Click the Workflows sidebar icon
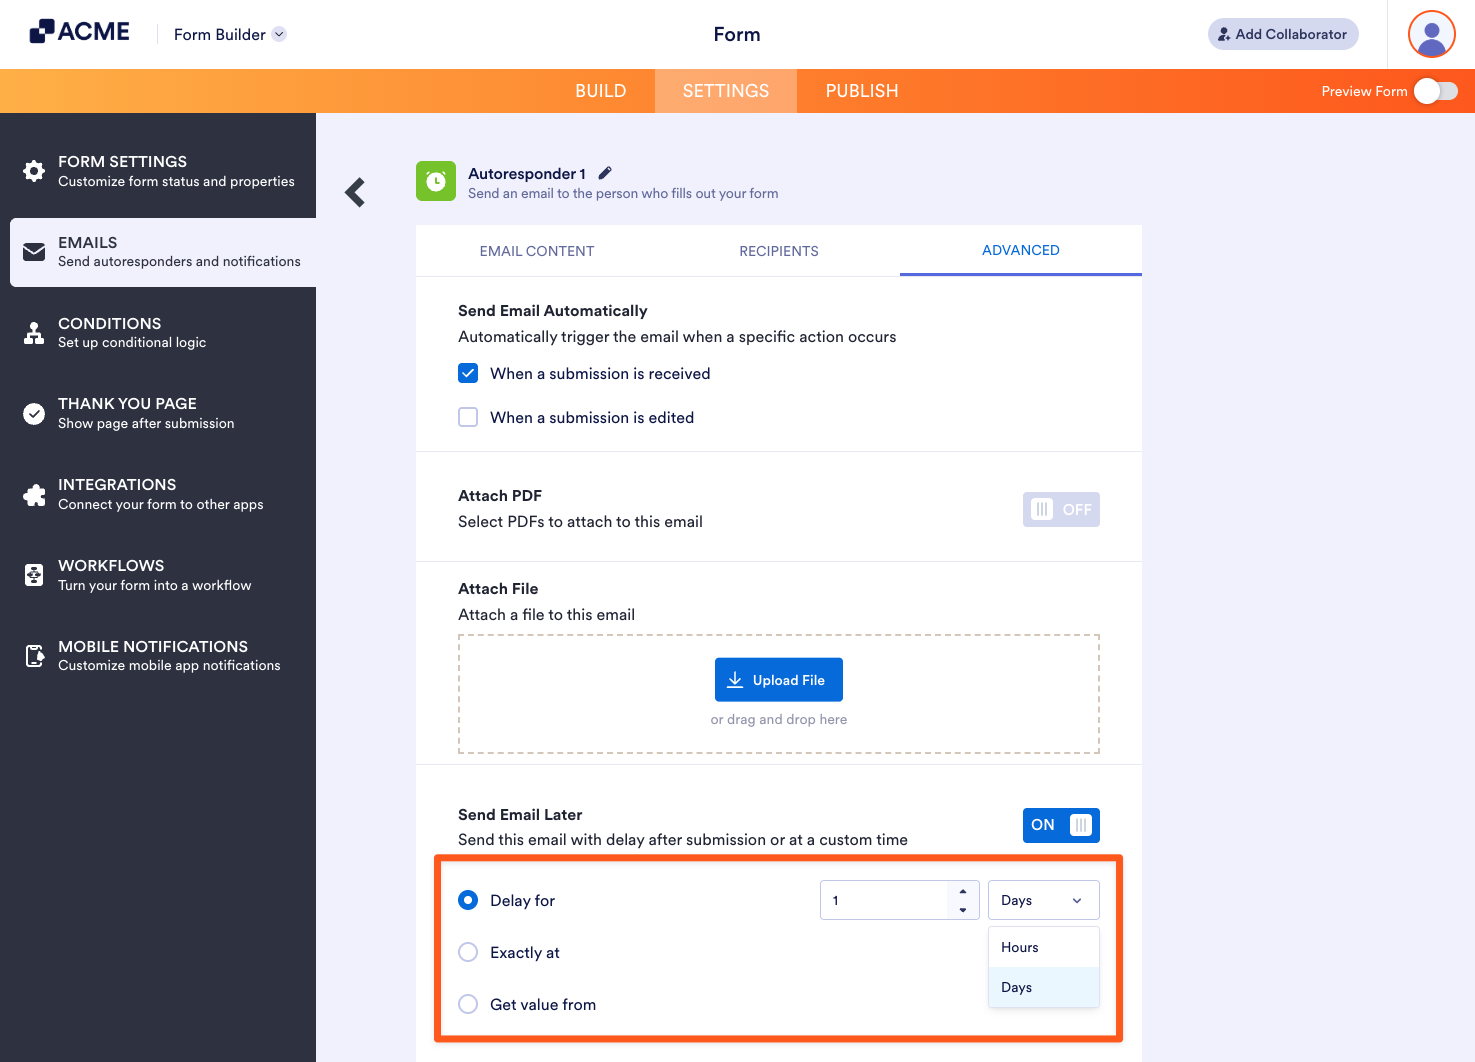The image size is (1475, 1062). [33, 574]
